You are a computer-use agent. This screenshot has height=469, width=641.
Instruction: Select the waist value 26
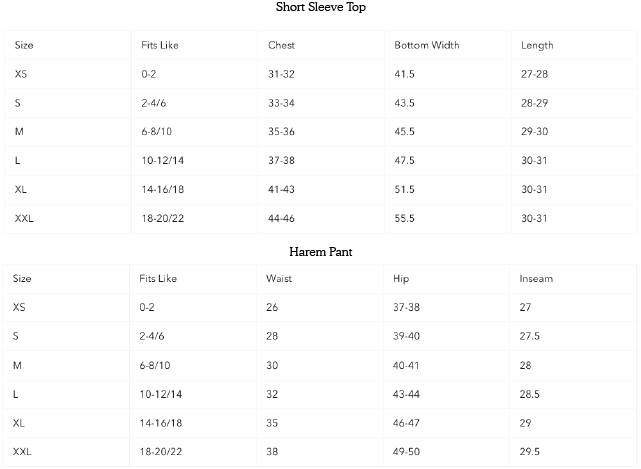272,308
